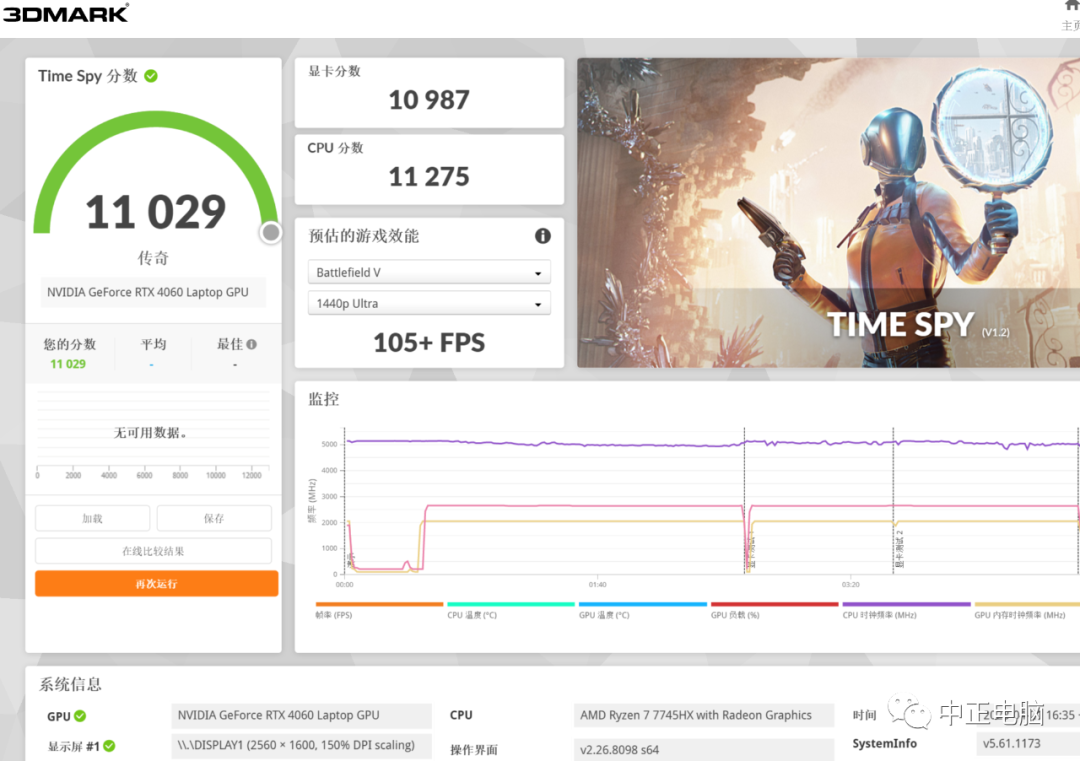Open the Battlefield V game dropdown

pos(429,273)
